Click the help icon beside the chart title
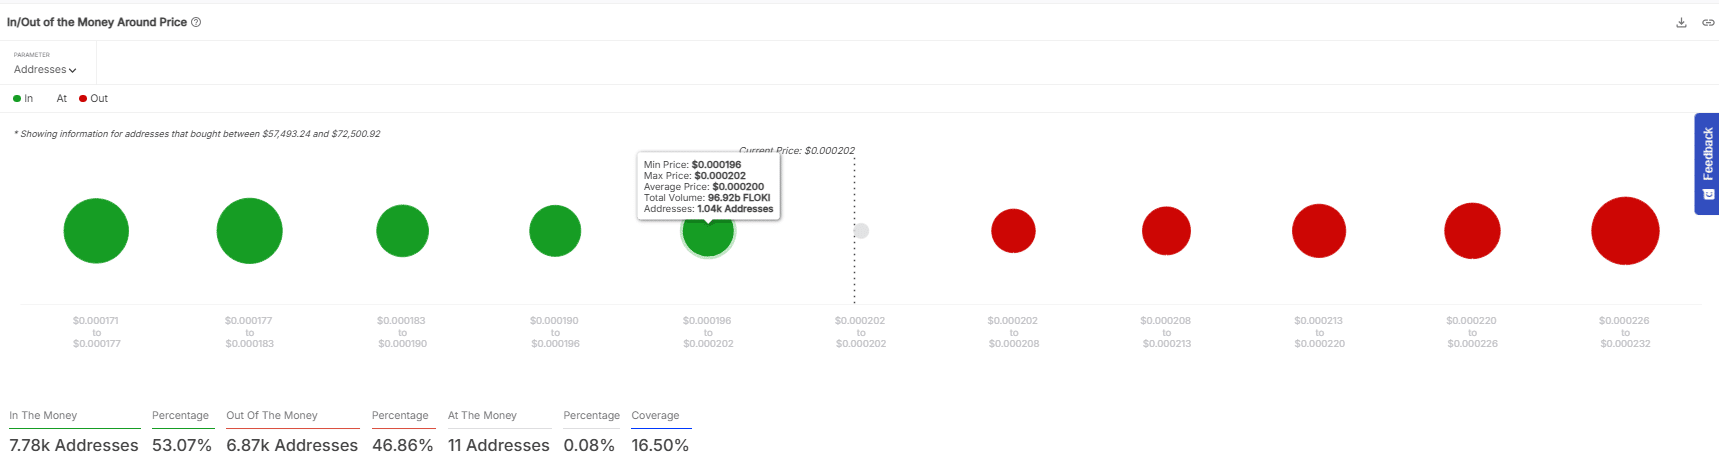 196,22
